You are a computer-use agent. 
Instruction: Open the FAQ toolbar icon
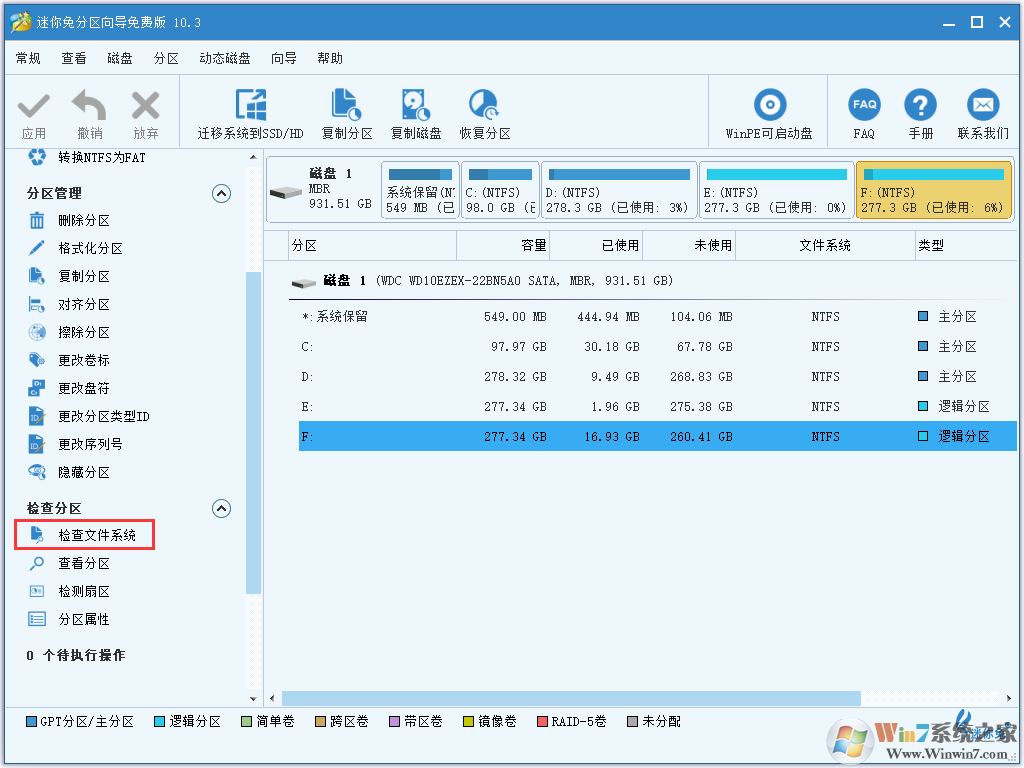pyautogui.click(x=864, y=106)
